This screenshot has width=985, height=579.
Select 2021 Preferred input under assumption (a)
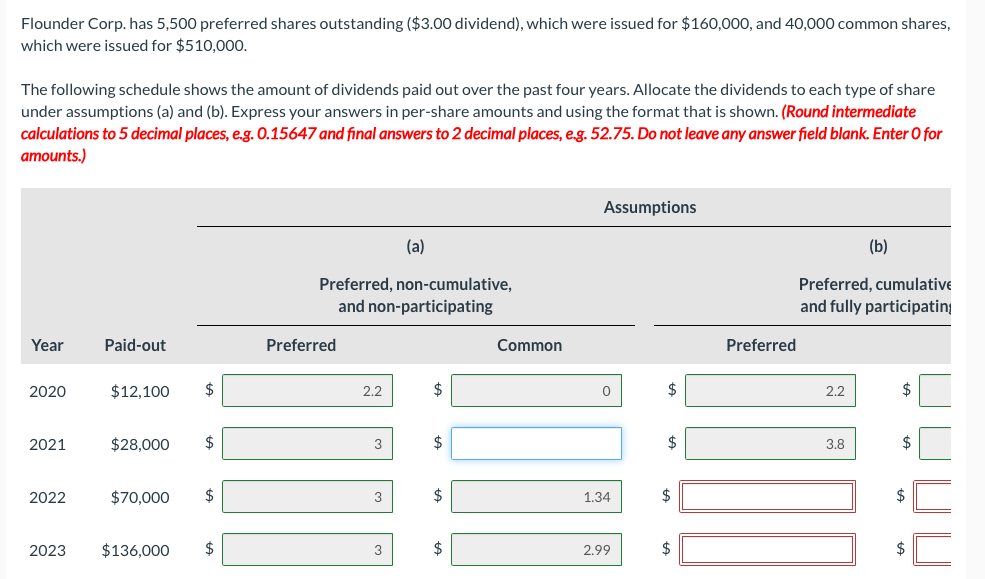coord(307,444)
